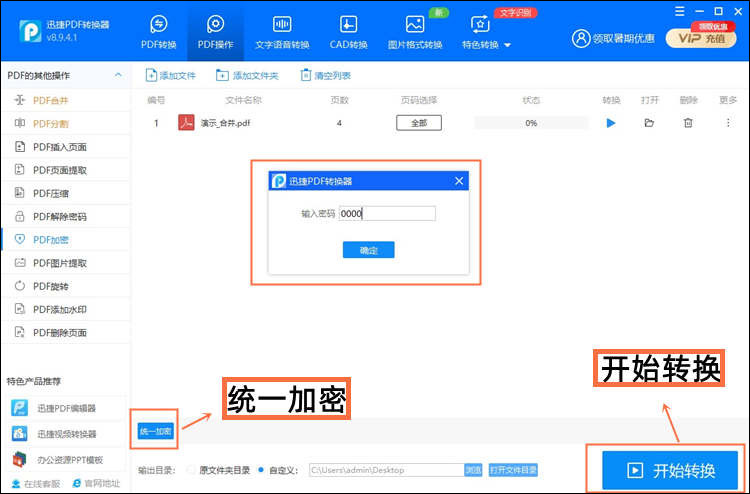Select PDF页面提取 in sidebar
The image size is (750, 494).
66,170
